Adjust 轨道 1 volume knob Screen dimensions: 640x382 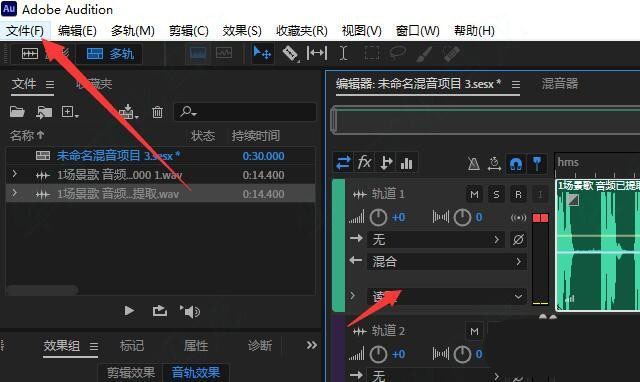[x=378, y=217]
